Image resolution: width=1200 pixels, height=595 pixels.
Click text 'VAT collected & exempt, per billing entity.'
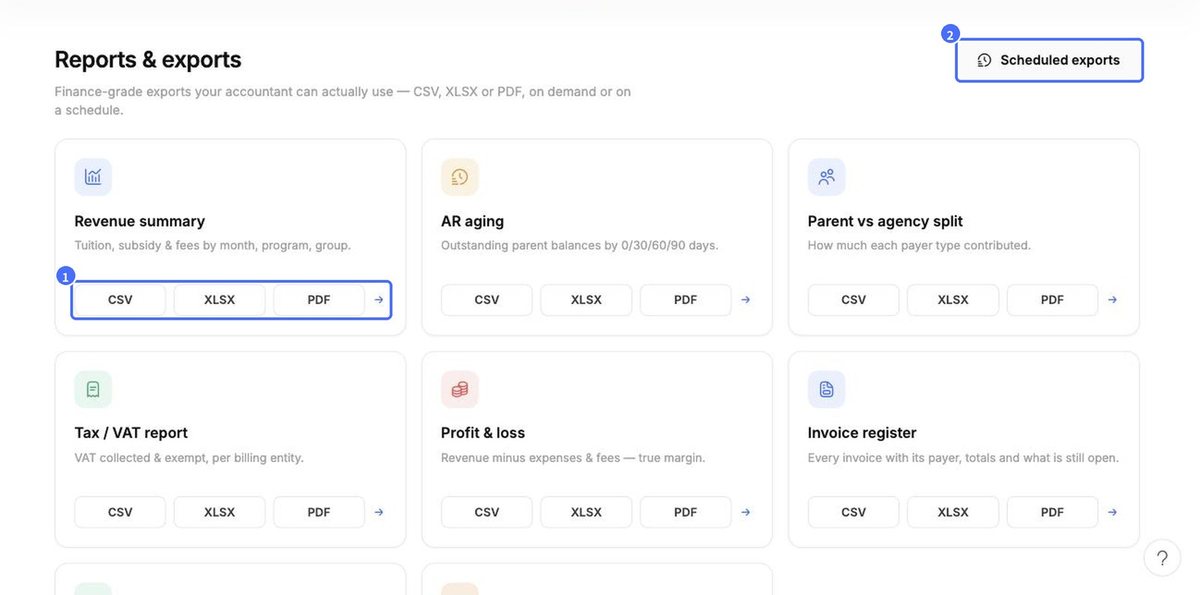pos(189,458)
